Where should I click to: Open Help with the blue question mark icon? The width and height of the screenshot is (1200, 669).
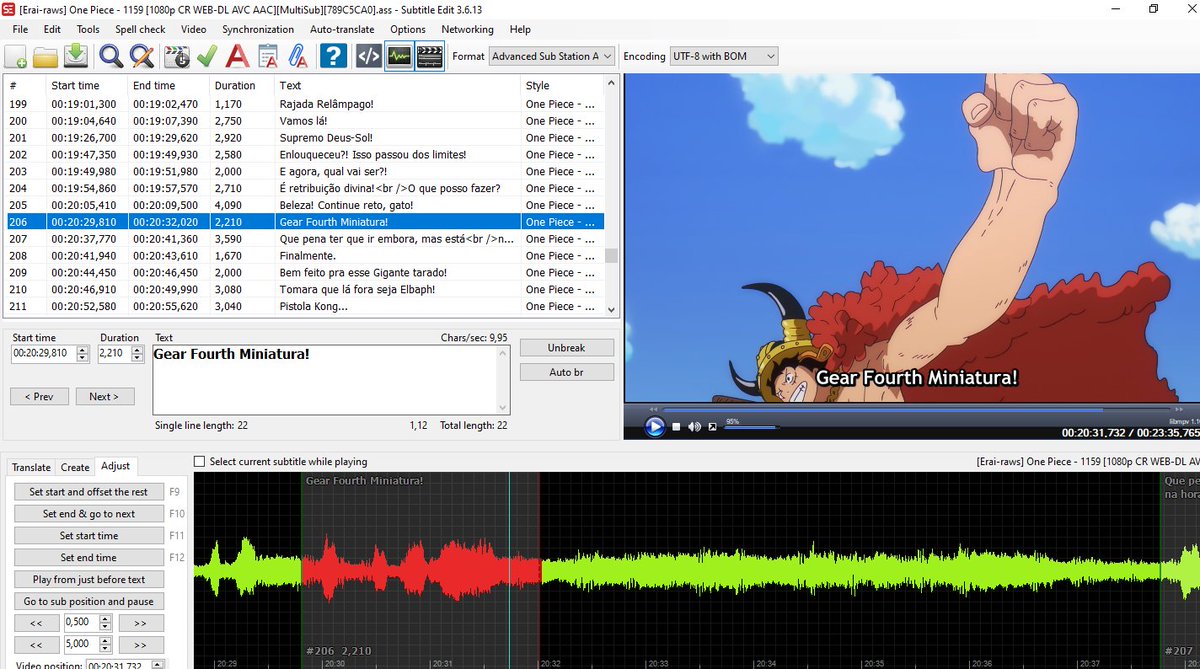coord(334,57)
